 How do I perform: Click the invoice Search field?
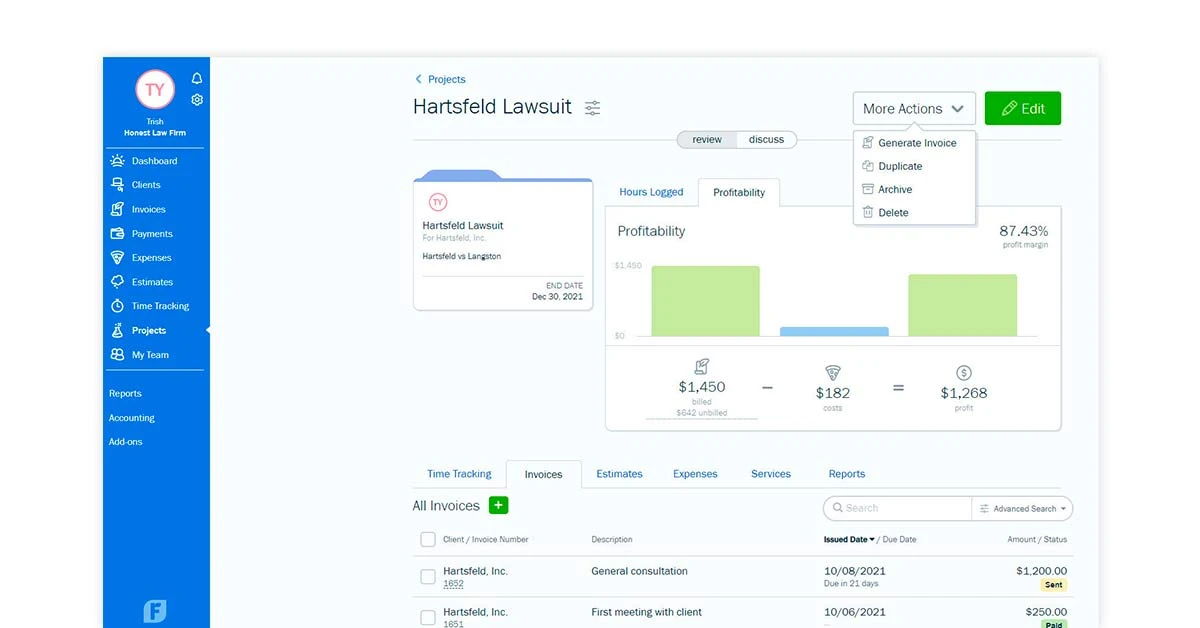tap(895, 508)
